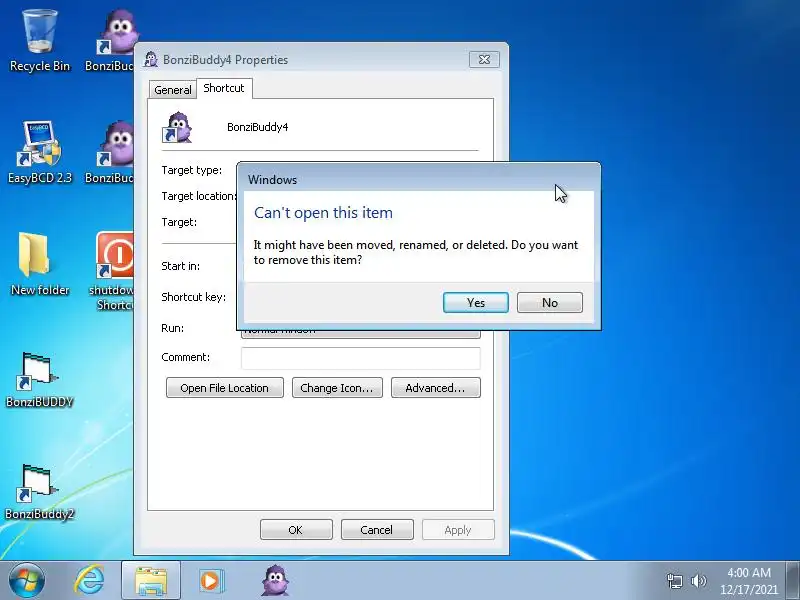The height and width of the screenshot is (600, 800).
Task: Launch Internet Explorer from the taskbar
Action: point(89,581)
